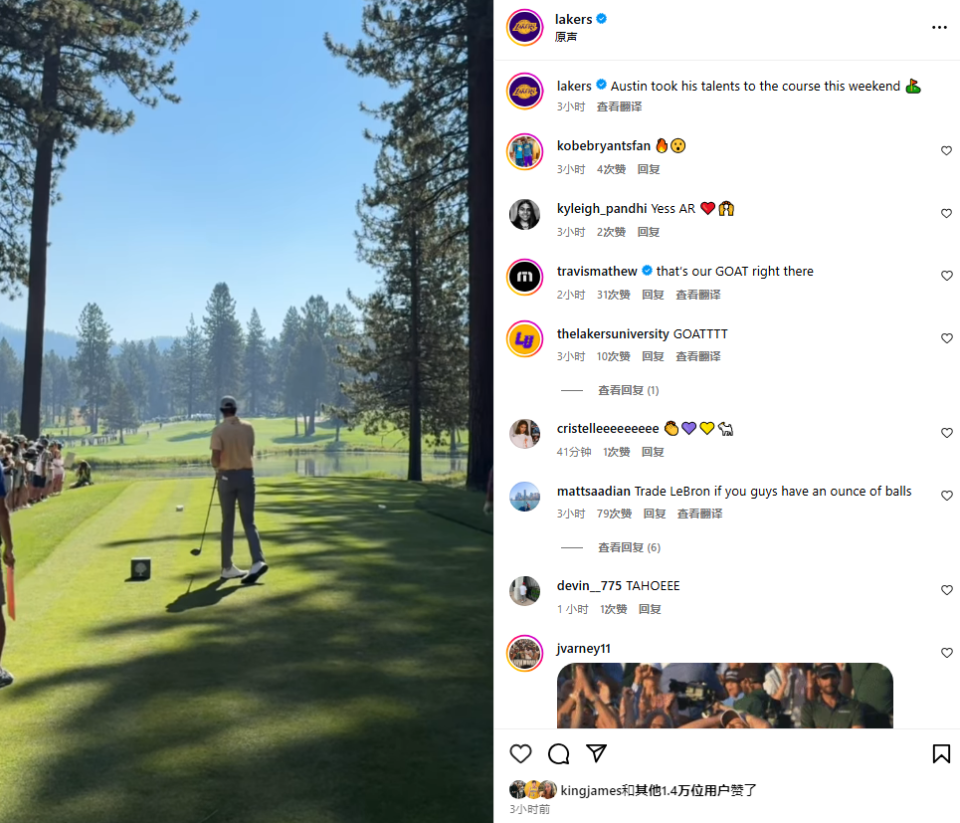The height and width of the screenshot is (823, 960).
Task: Expand 查看回复 (1) under thelakersuniversity comment
Action: (628, 390)
